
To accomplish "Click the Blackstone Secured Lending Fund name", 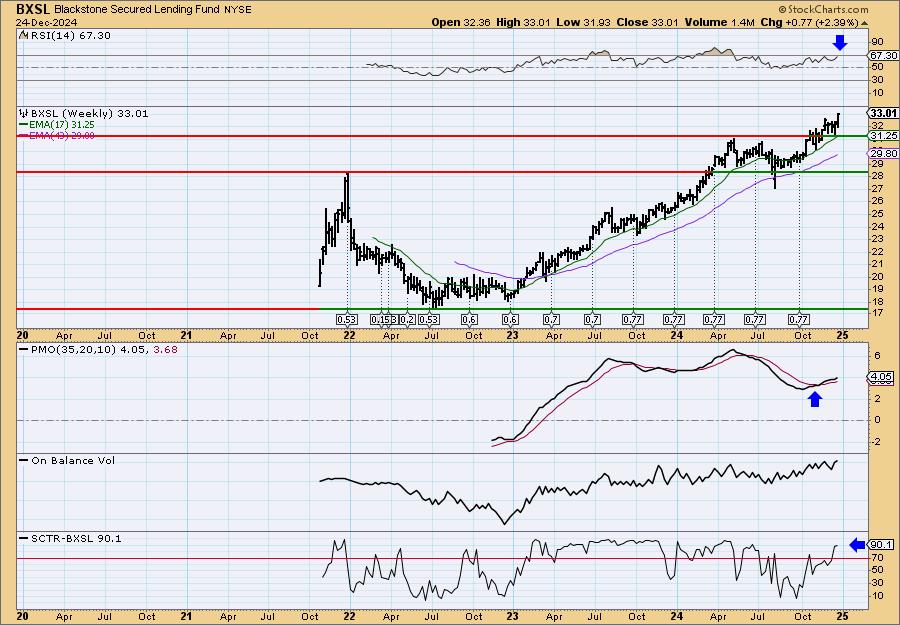I will tap(137, 10).
